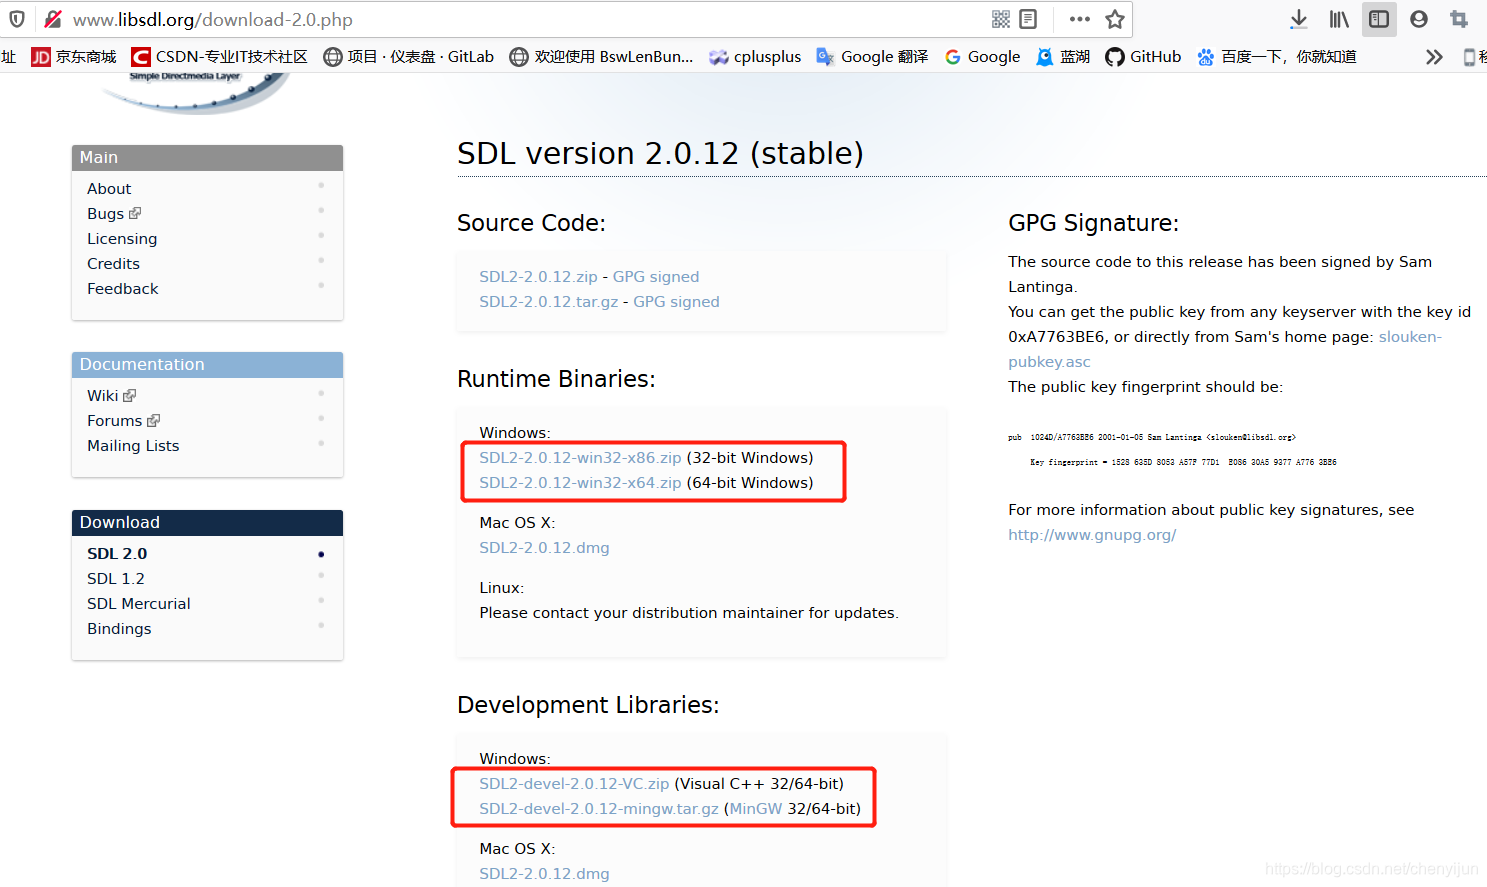This screenshot has height=887, width=1487.
Task: Expand the bookmarks overflow chevron
Action: pyautogui.click(x=1434, y=56)
